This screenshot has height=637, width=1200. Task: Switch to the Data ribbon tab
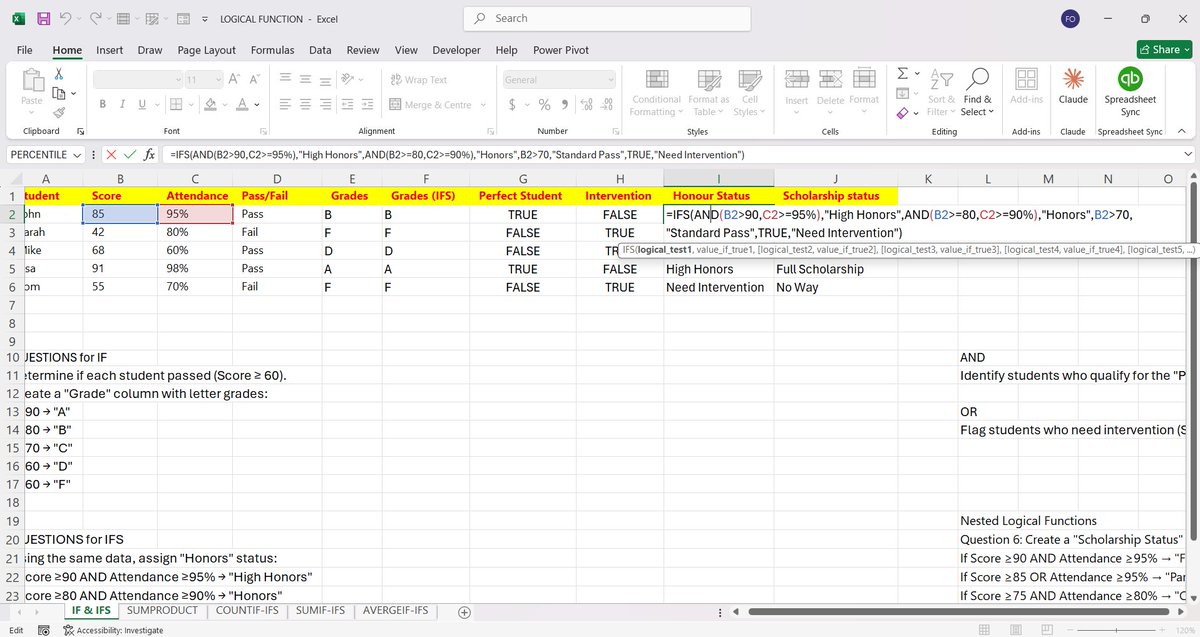tap(320, 50)
